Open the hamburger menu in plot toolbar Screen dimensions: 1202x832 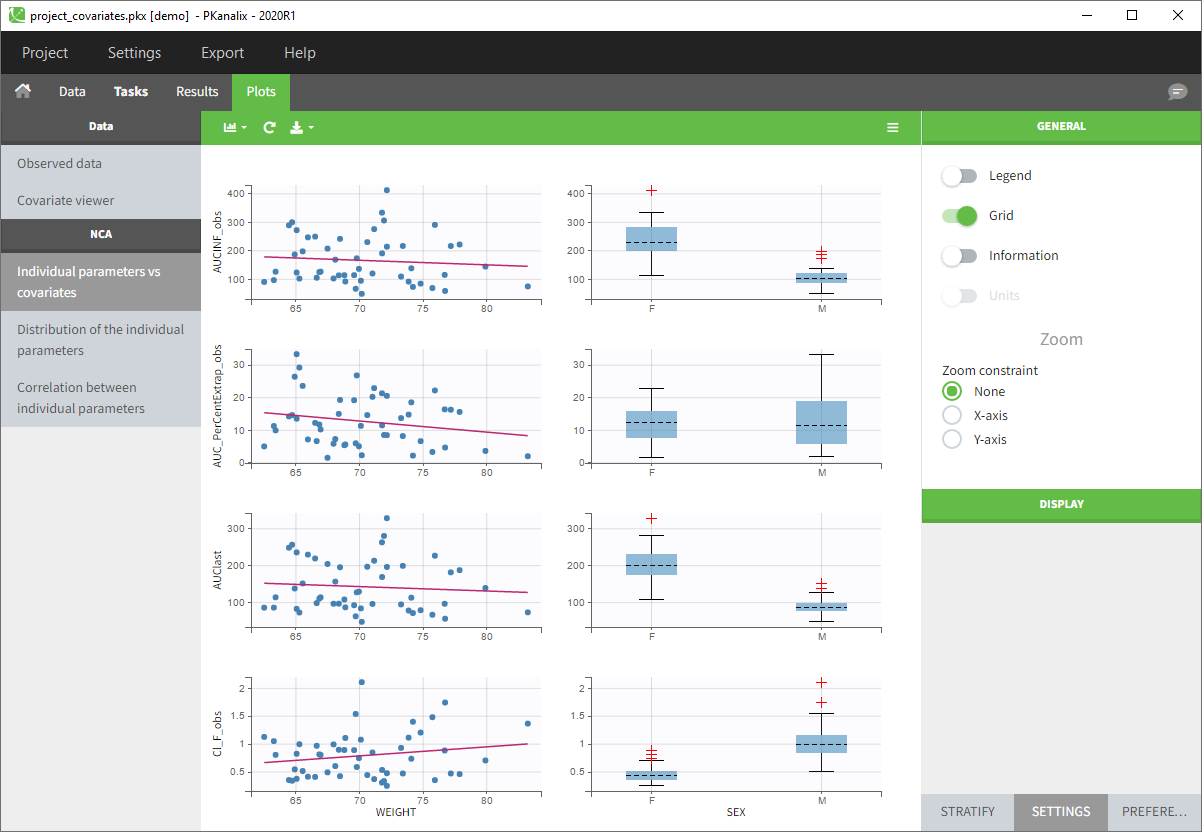pos(893,128)
